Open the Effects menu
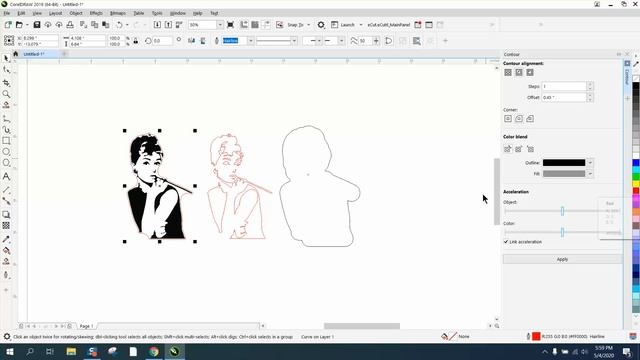Screen dimensions: 640x360 (x=96, y=13)
